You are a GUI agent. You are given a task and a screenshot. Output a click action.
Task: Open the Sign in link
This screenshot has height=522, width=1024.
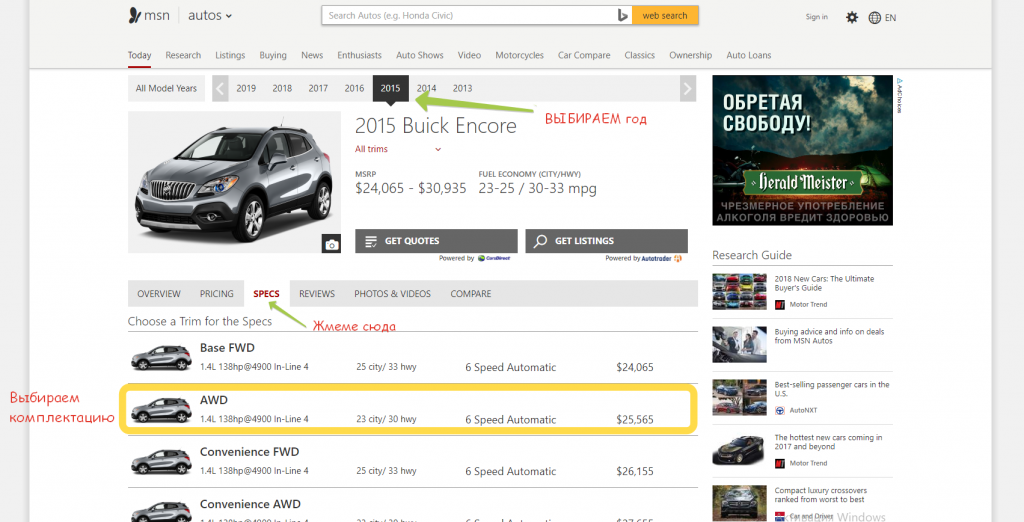click(x=816, y=17)
